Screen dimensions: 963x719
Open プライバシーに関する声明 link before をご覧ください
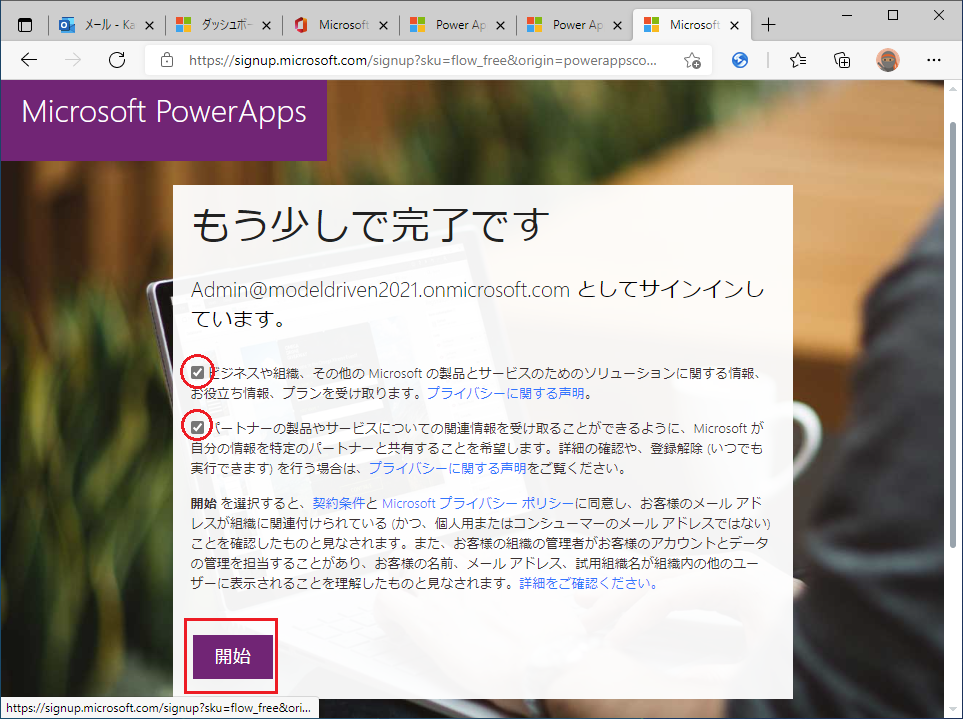[447, 468]
